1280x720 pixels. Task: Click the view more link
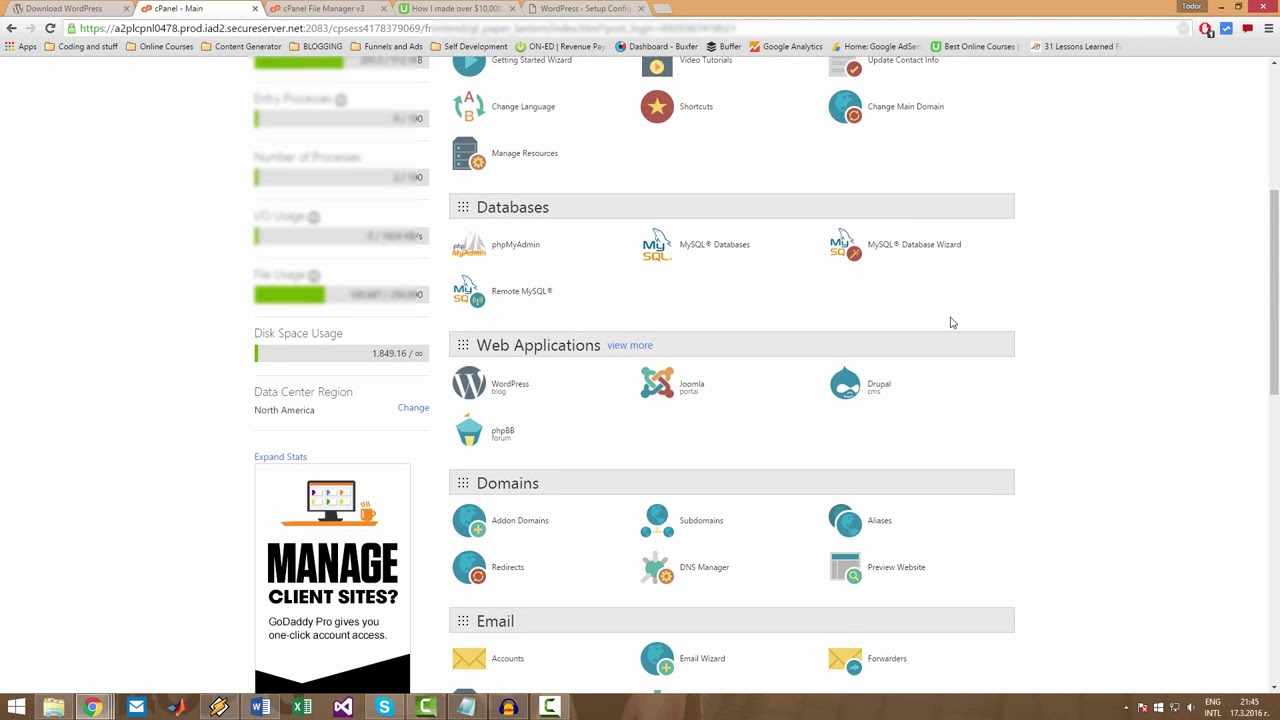click(629, 345)
